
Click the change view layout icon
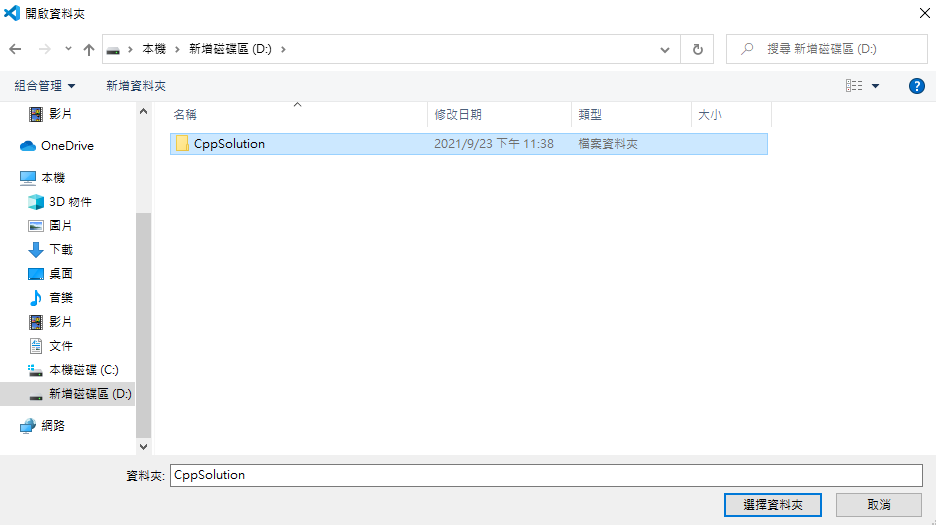pyautogui.click(x=854, y=86)
